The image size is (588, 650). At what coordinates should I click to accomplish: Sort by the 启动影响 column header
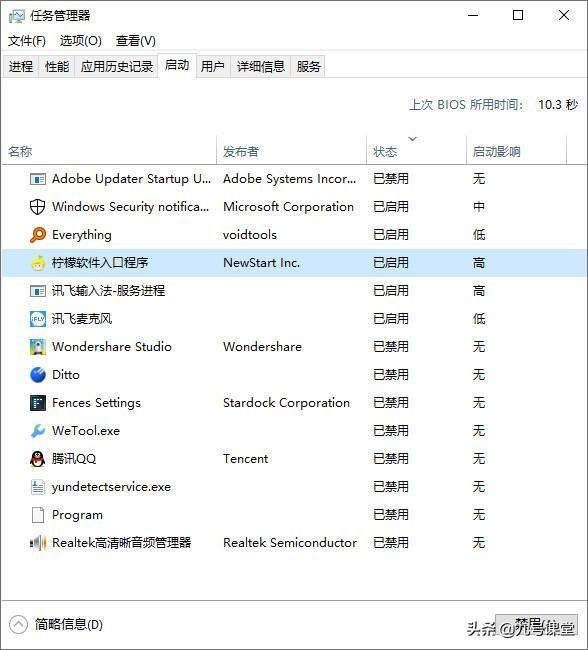(x=516, y=152)
